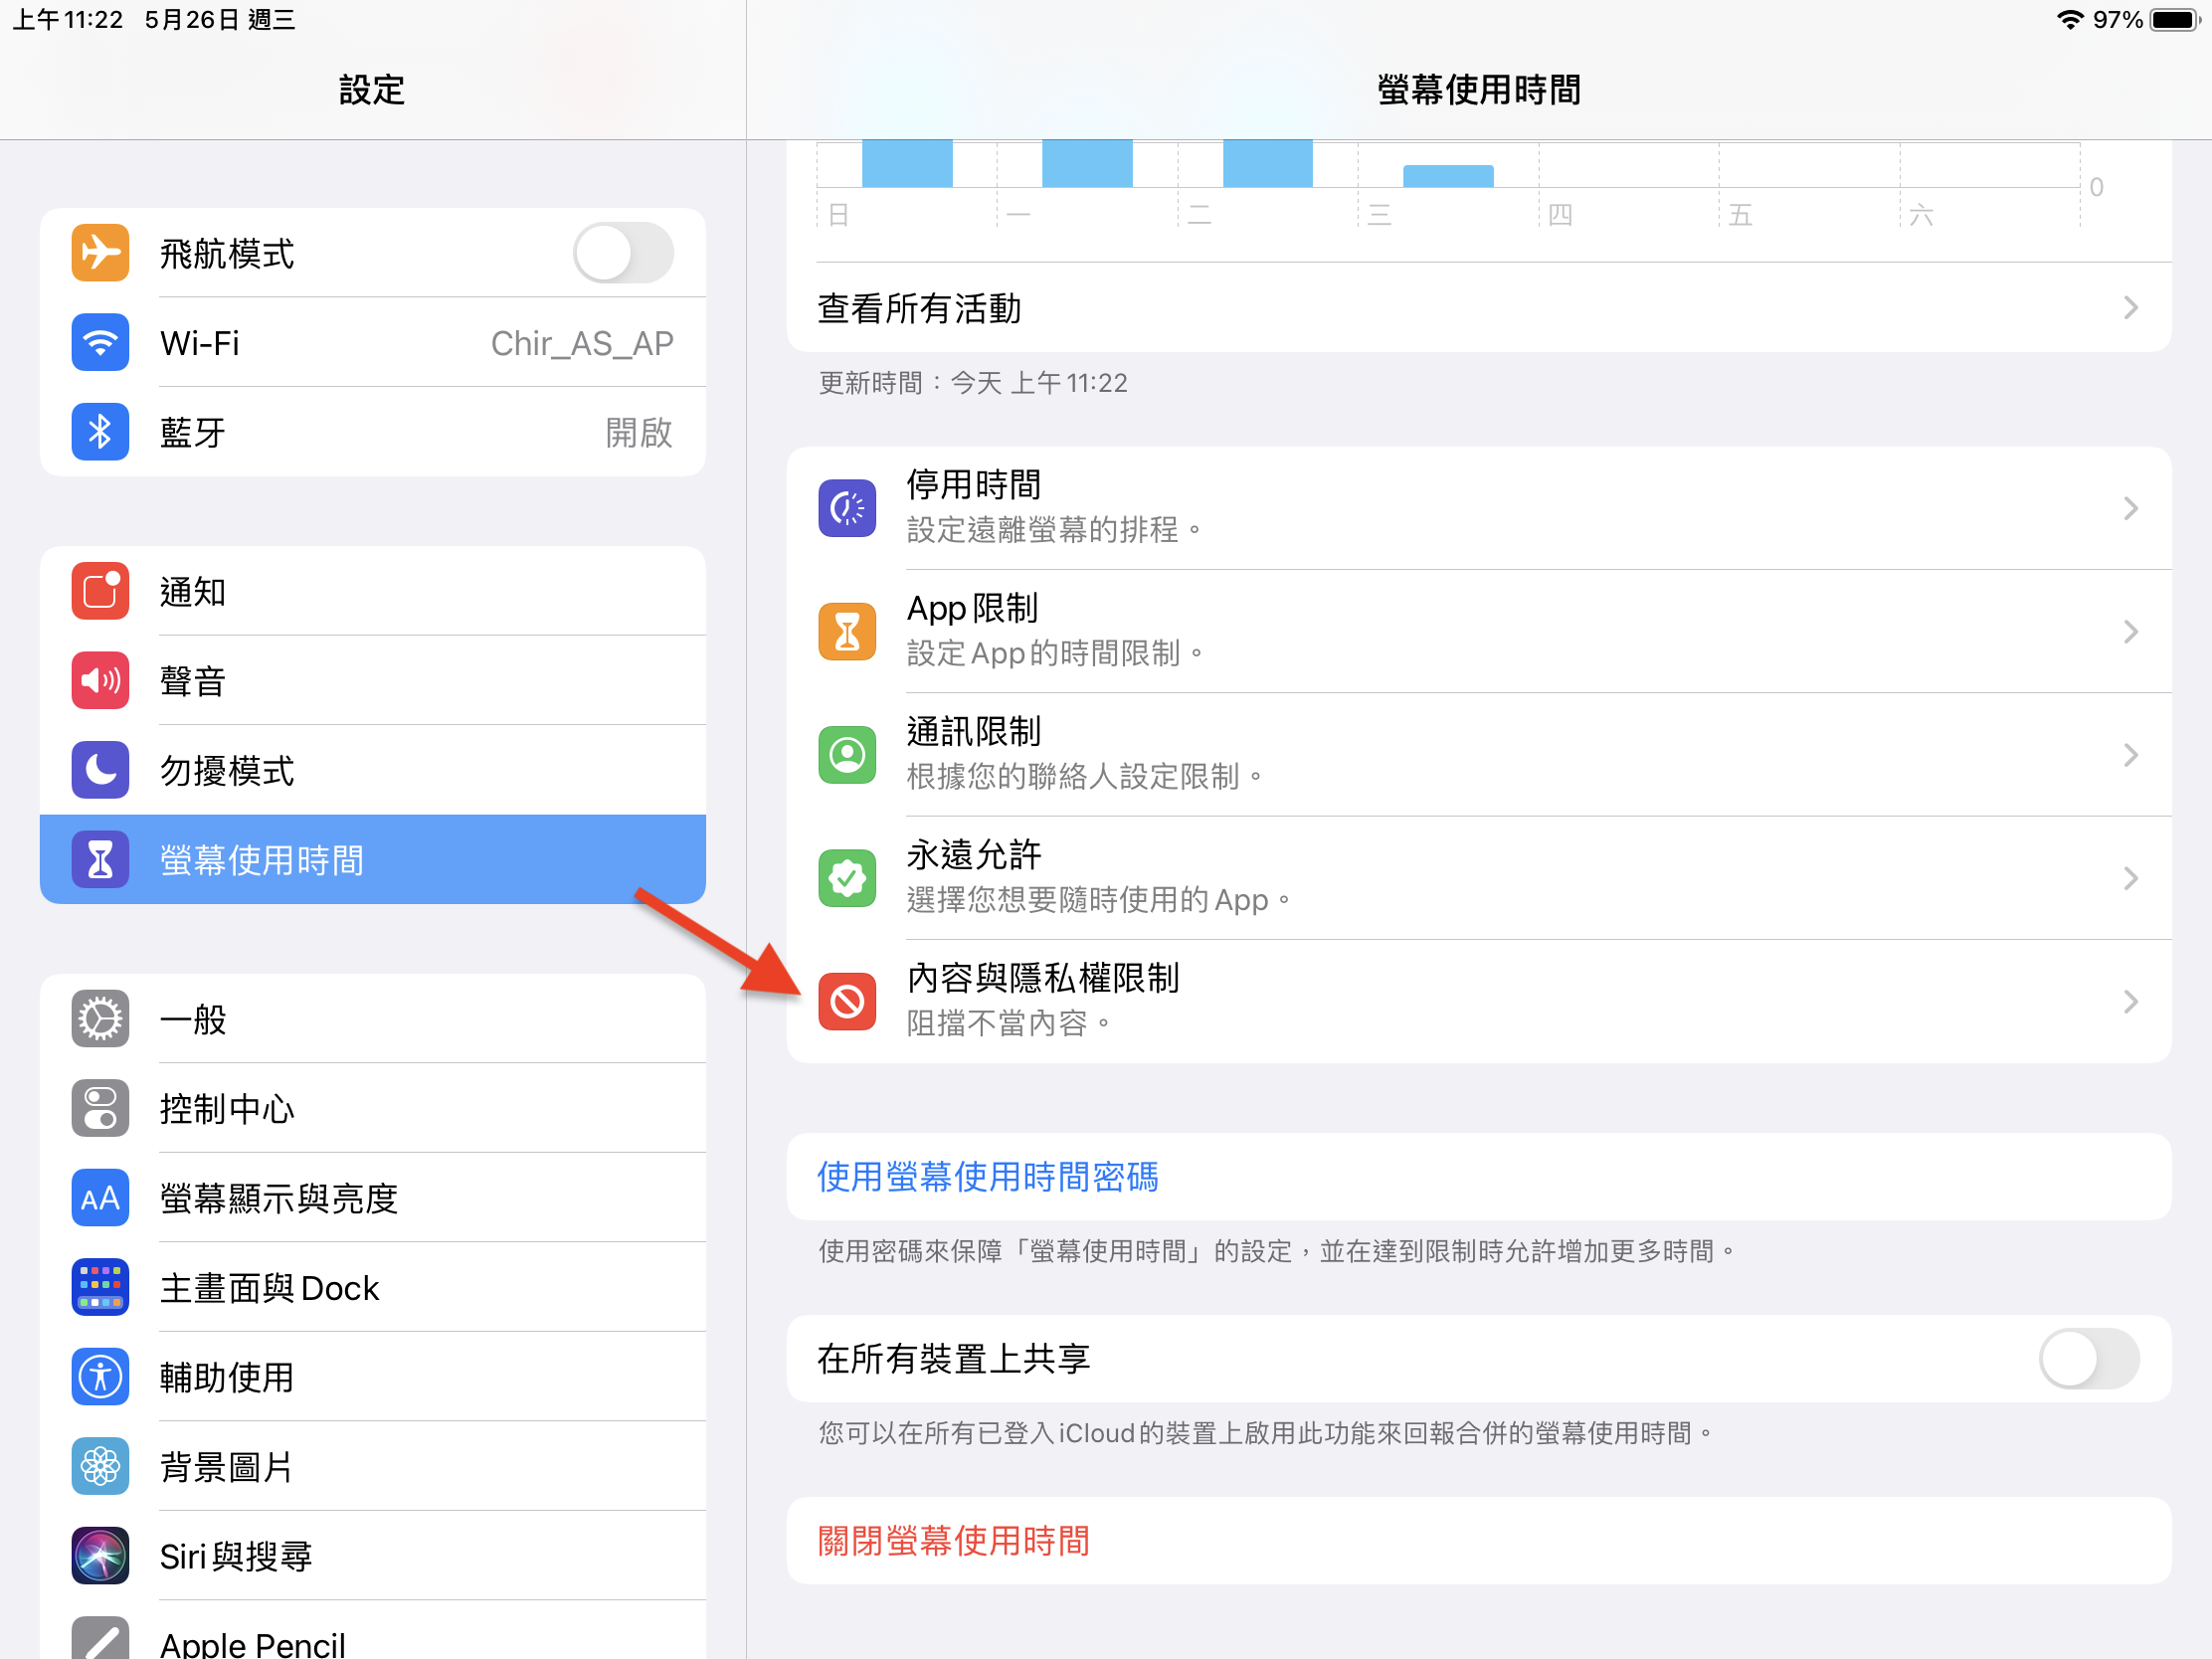Tap the App Limits (App 限制) hourglass icon
Screen dimensions: 2212x1659
click(x=847, y=631)
